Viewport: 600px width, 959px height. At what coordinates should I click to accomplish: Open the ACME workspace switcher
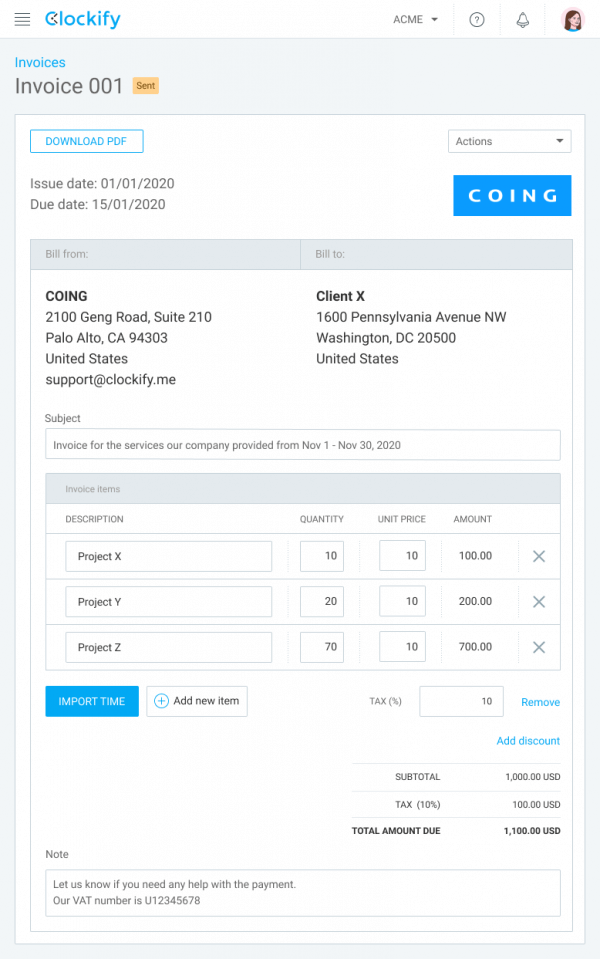pyautogui.click(x=415, y=19)
